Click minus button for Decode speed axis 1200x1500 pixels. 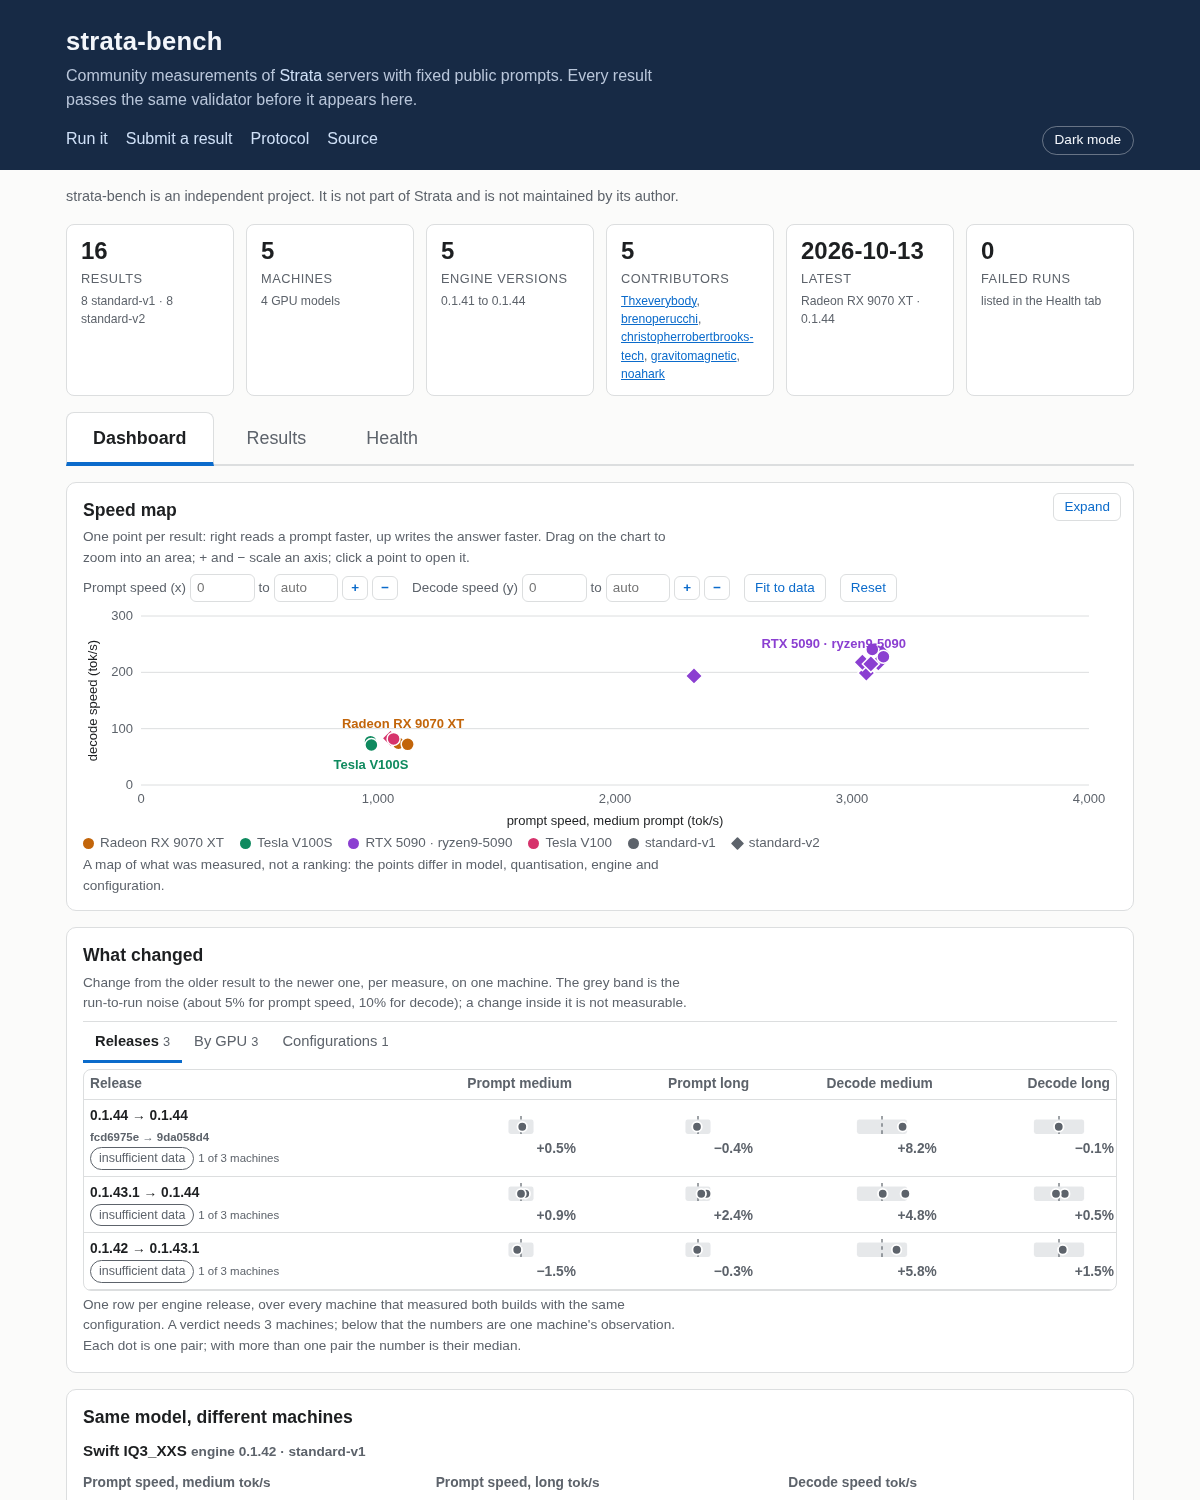point(717,588)
